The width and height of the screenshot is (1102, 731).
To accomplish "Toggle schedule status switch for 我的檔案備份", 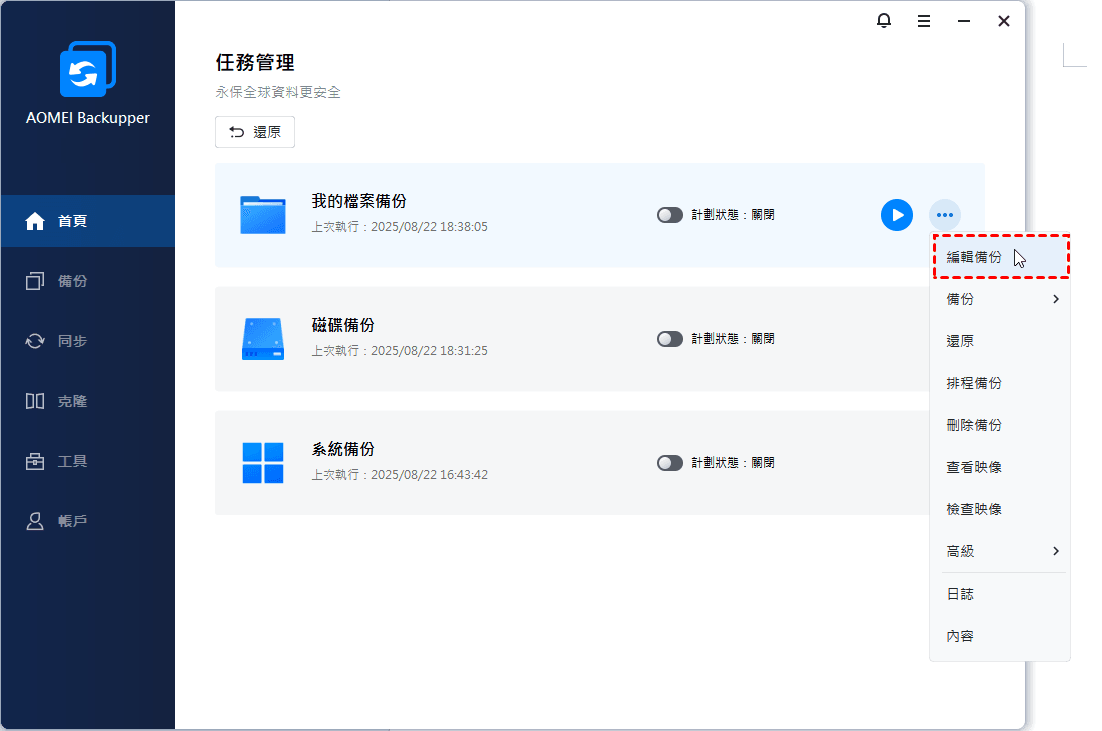I will 670,215.
